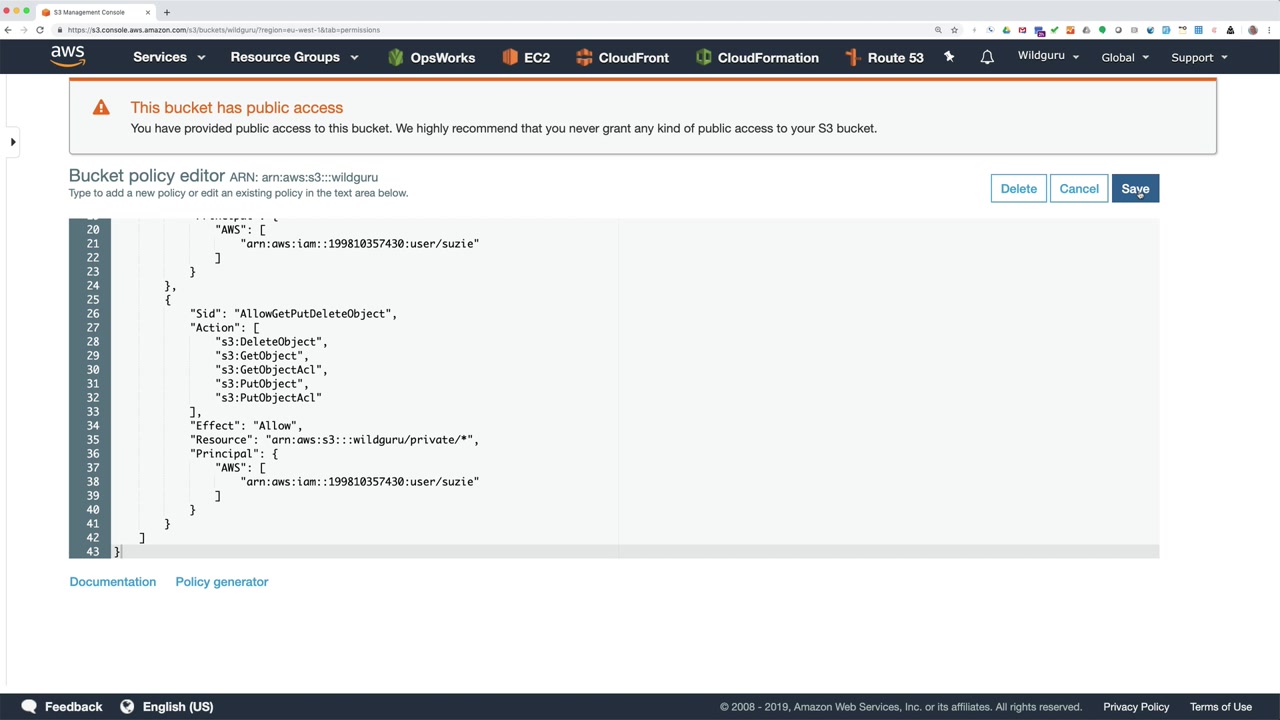Screen dimensions: 1280x720
Task: Click the "This bucket has public access" heading
Action: 237,108
